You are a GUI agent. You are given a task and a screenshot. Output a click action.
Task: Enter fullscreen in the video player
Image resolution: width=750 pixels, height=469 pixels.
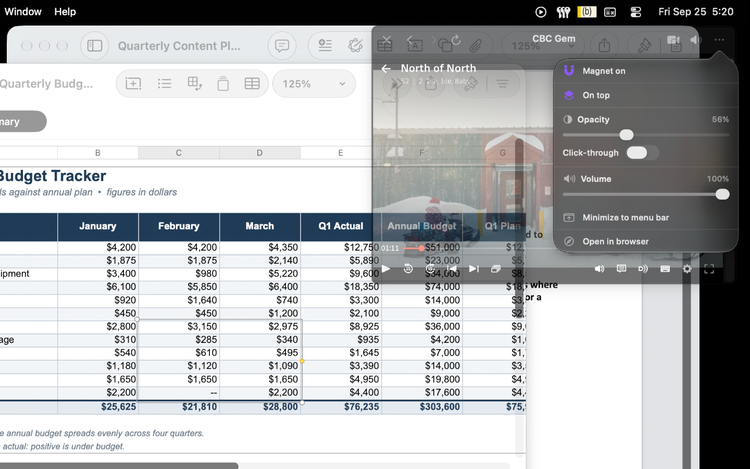(709, 269)
